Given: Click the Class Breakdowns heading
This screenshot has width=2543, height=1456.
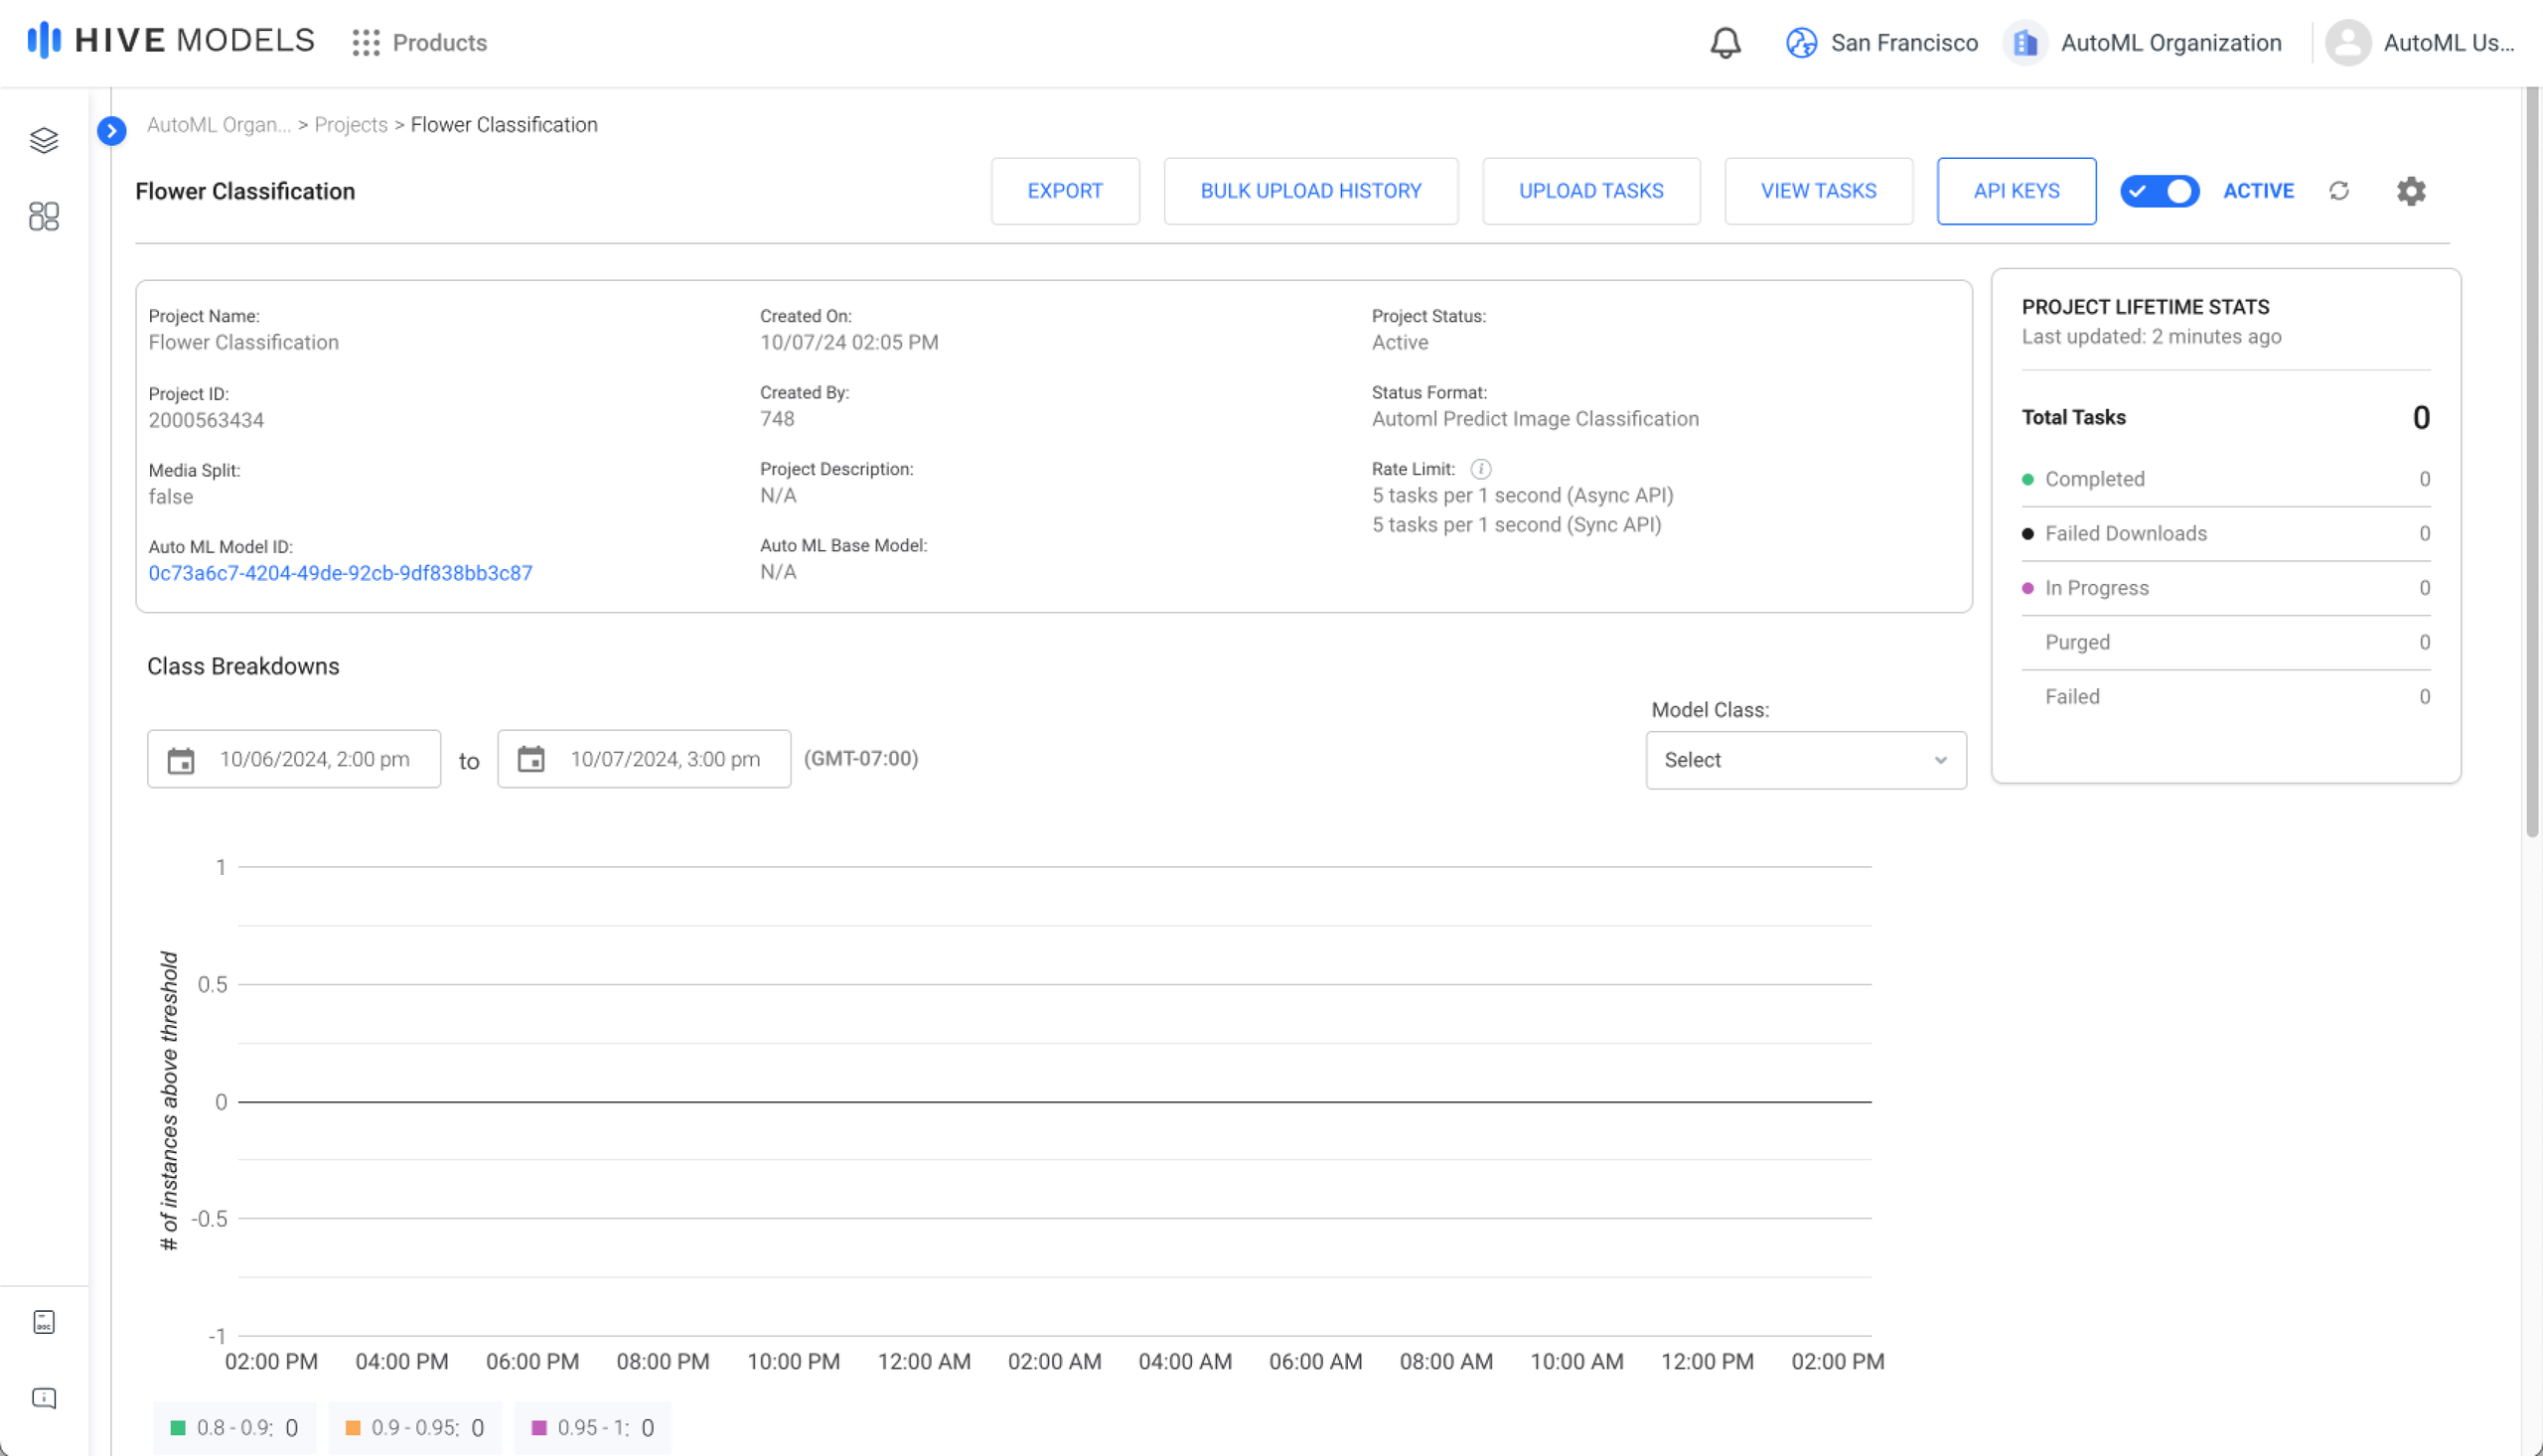Looking at the screenshot, I should click(243, 667).
